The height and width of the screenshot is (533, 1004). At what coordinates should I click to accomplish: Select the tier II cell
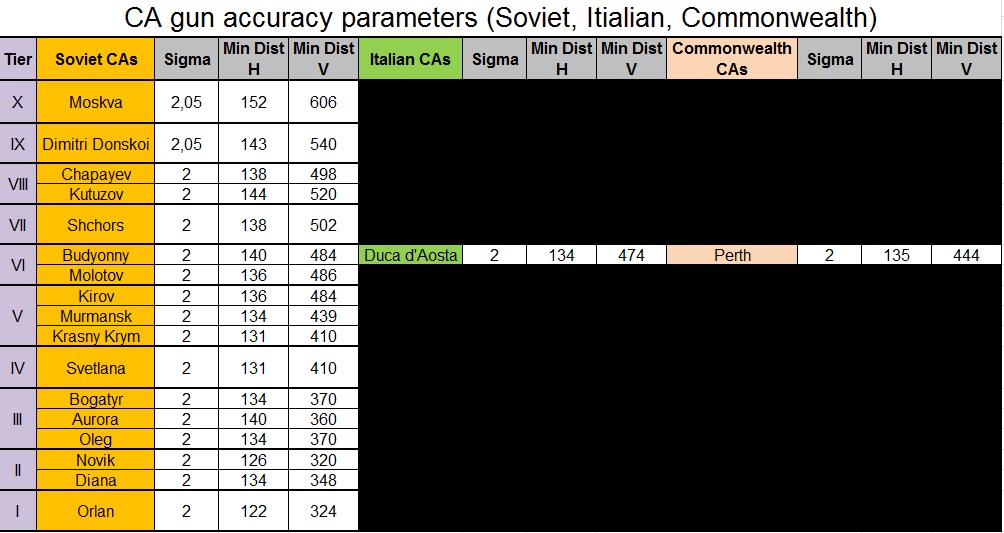18,470
